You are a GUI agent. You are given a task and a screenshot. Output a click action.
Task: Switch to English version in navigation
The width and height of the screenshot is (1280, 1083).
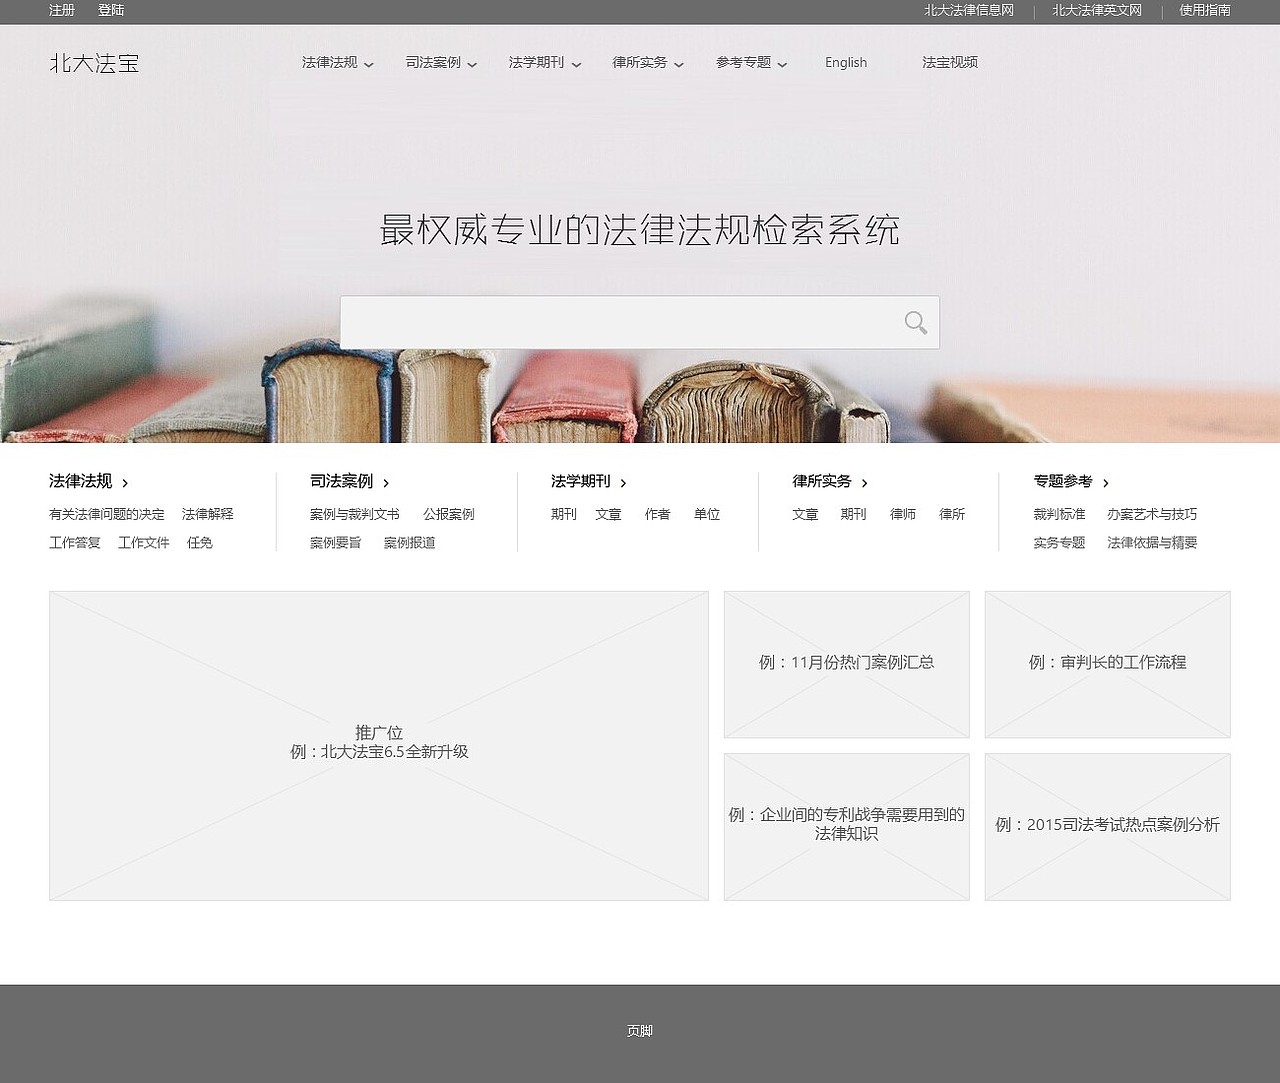point(846,62)
